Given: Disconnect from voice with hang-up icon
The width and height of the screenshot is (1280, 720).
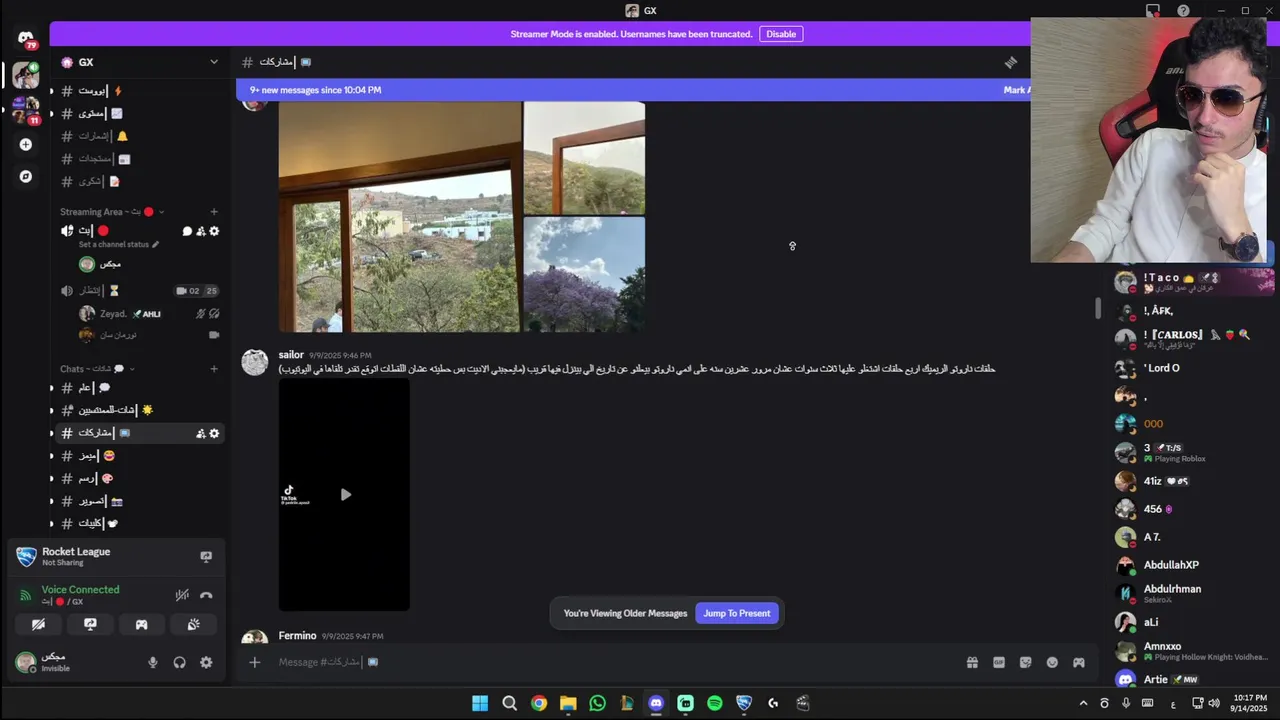Looking at the screenshot, I should pos(206,595).
